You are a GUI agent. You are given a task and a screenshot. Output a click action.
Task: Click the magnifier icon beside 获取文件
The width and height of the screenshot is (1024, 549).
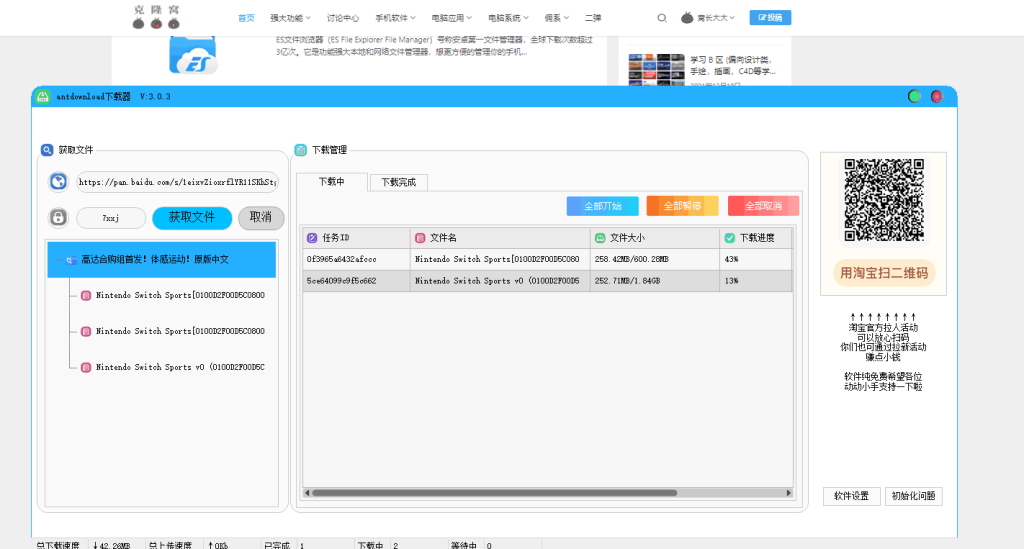(47, 150)
